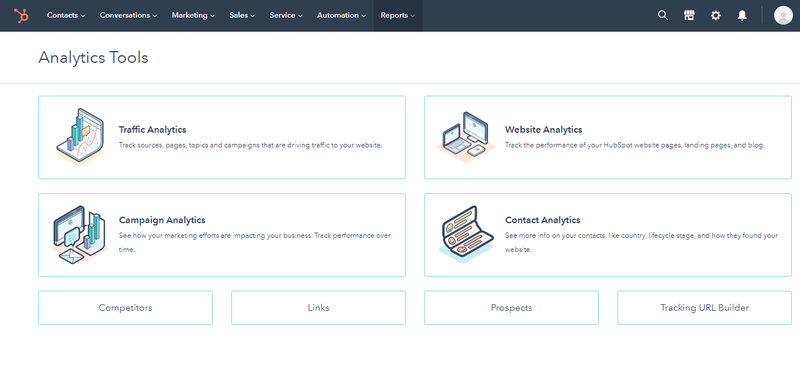Viewport: 800px width, 380px height.
Task: Expand the Service menu
Action: 286,15
